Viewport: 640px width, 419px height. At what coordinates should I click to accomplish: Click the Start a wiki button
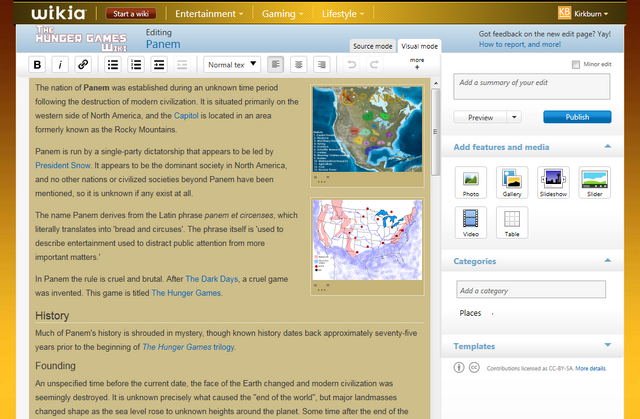(131, 13)
